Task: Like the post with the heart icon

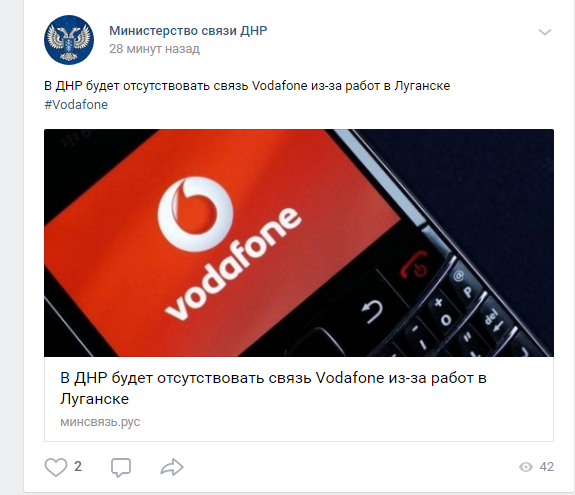Action: point(56,467)
